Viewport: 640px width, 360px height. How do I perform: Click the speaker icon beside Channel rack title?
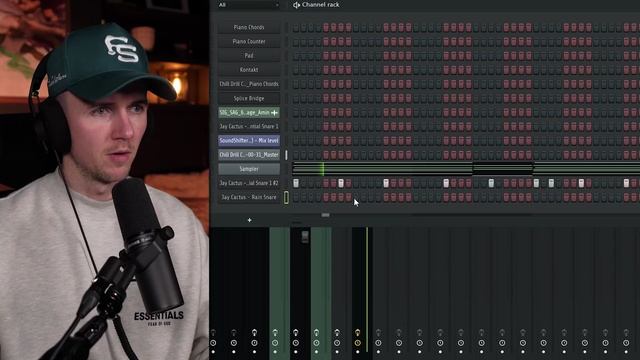pyautogui.click(x=296, y=5)
